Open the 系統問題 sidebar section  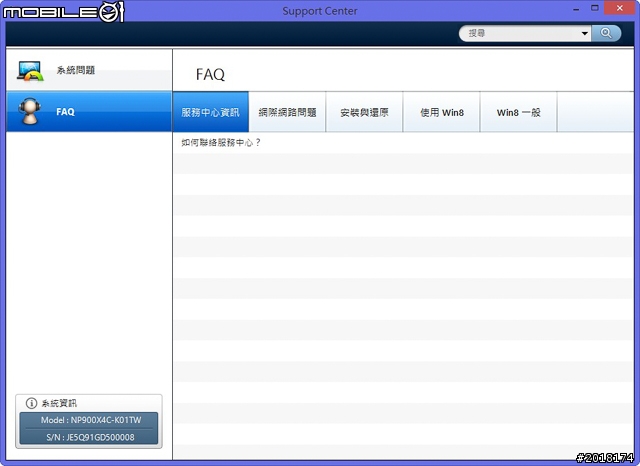point(89,70)
